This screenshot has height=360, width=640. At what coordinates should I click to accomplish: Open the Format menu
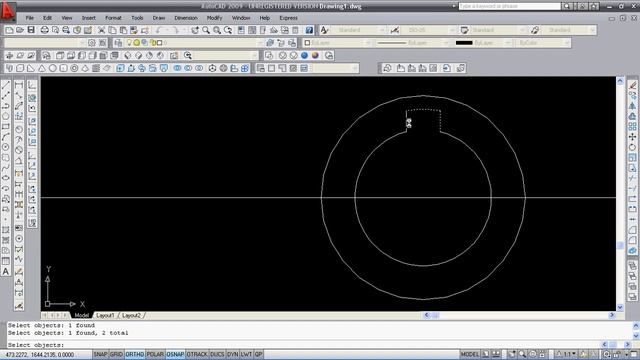[113, 18]
